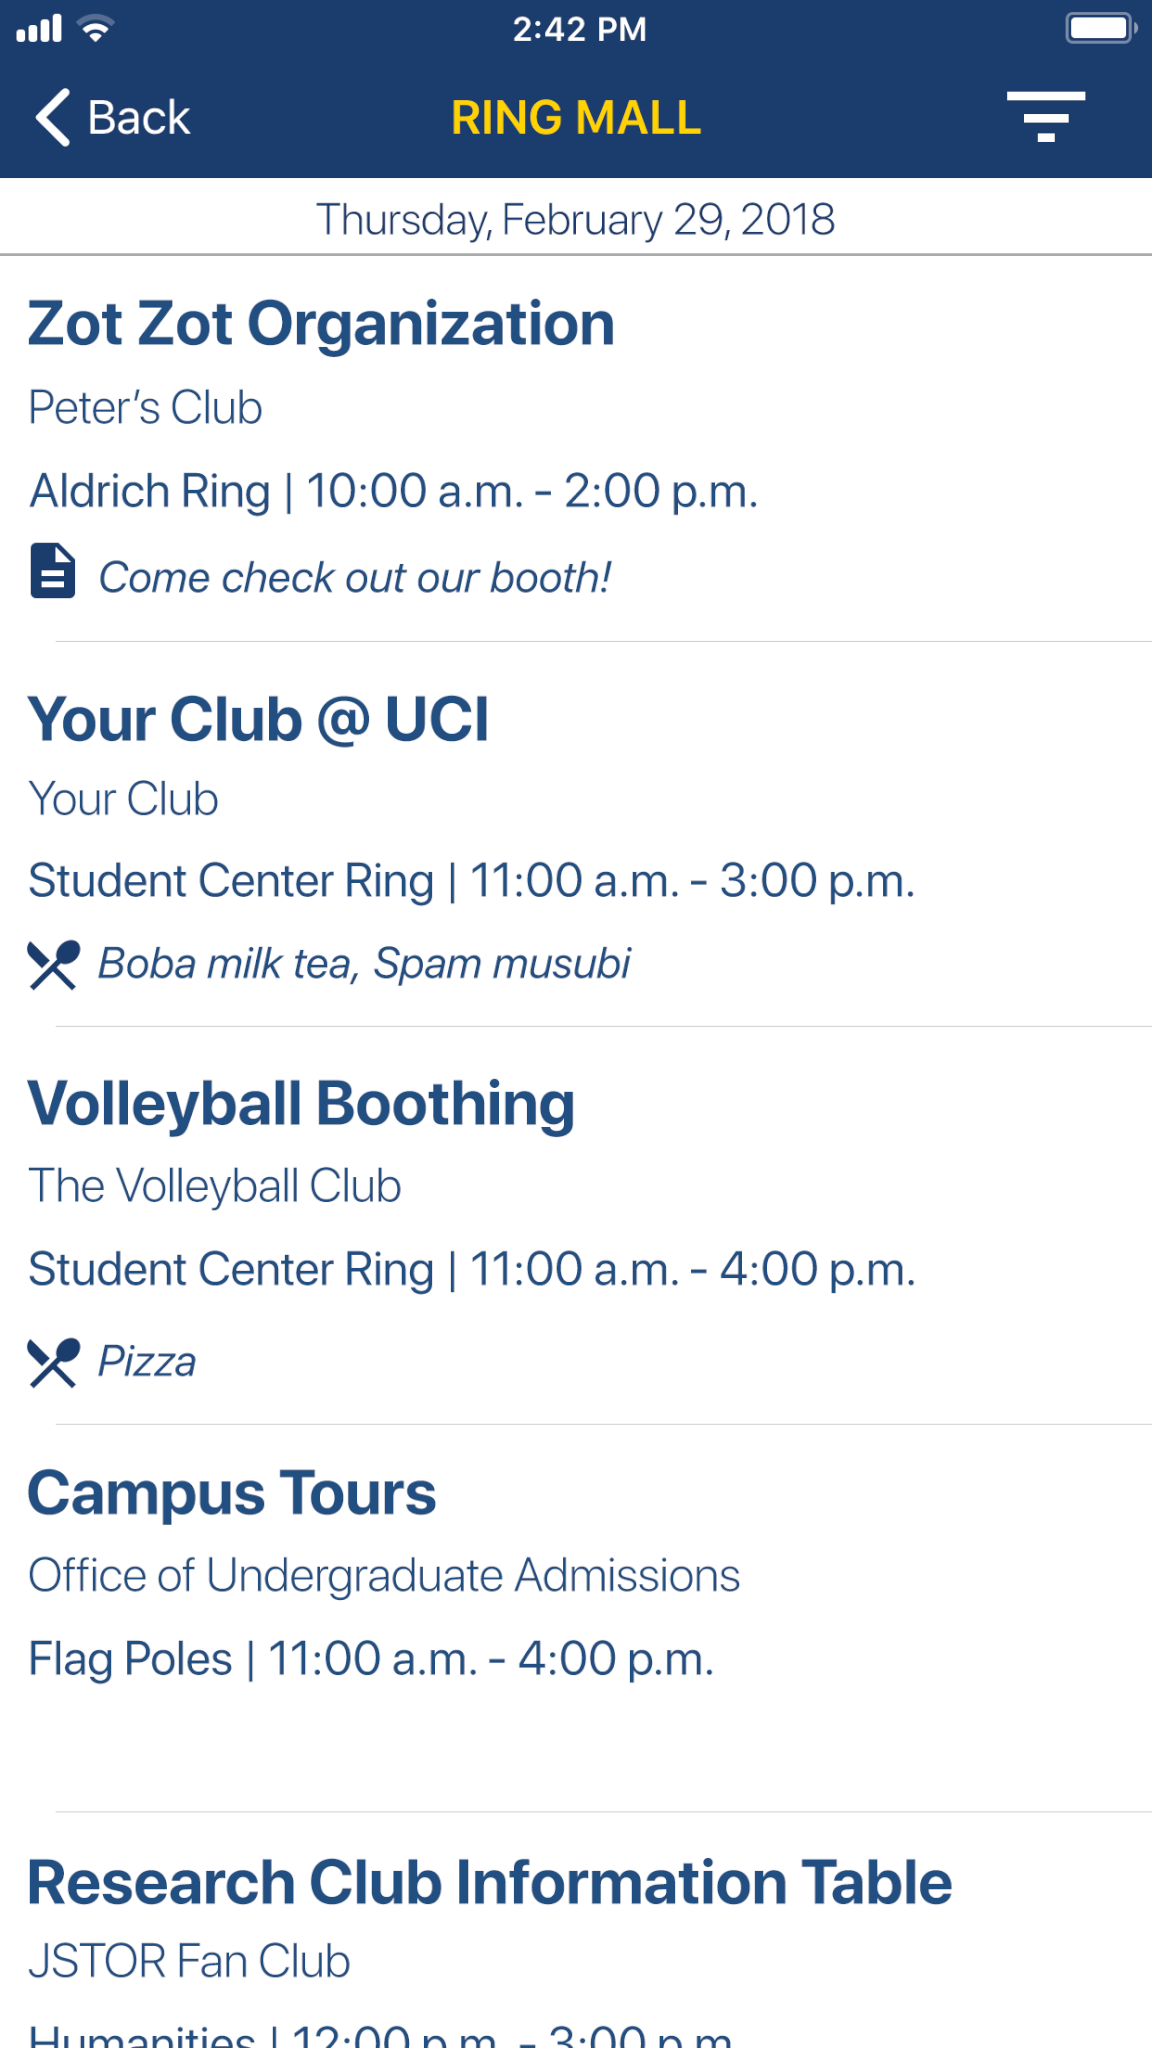This screenshot has width=1152, height=2048.
Task: Open the Campus Tours event
Action: coord(232,1493)
